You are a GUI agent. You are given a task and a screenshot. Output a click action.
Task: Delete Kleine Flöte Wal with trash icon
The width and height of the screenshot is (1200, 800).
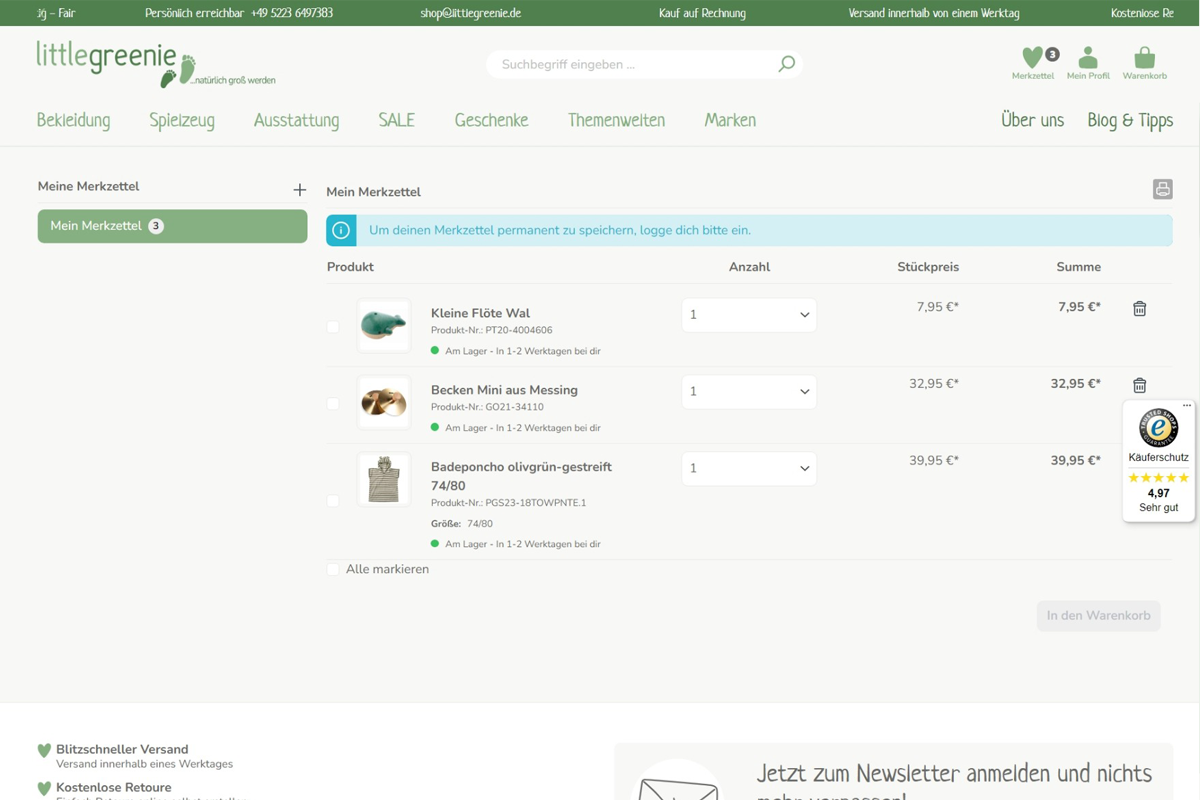[1139, 309]
